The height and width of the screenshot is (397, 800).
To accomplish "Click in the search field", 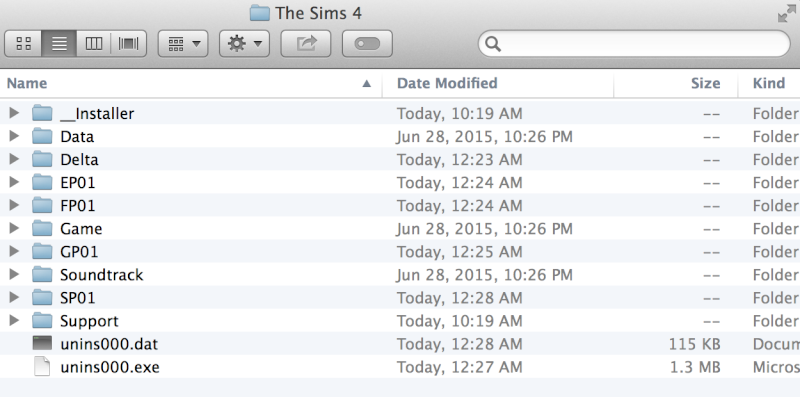I will tap(634, 44).
